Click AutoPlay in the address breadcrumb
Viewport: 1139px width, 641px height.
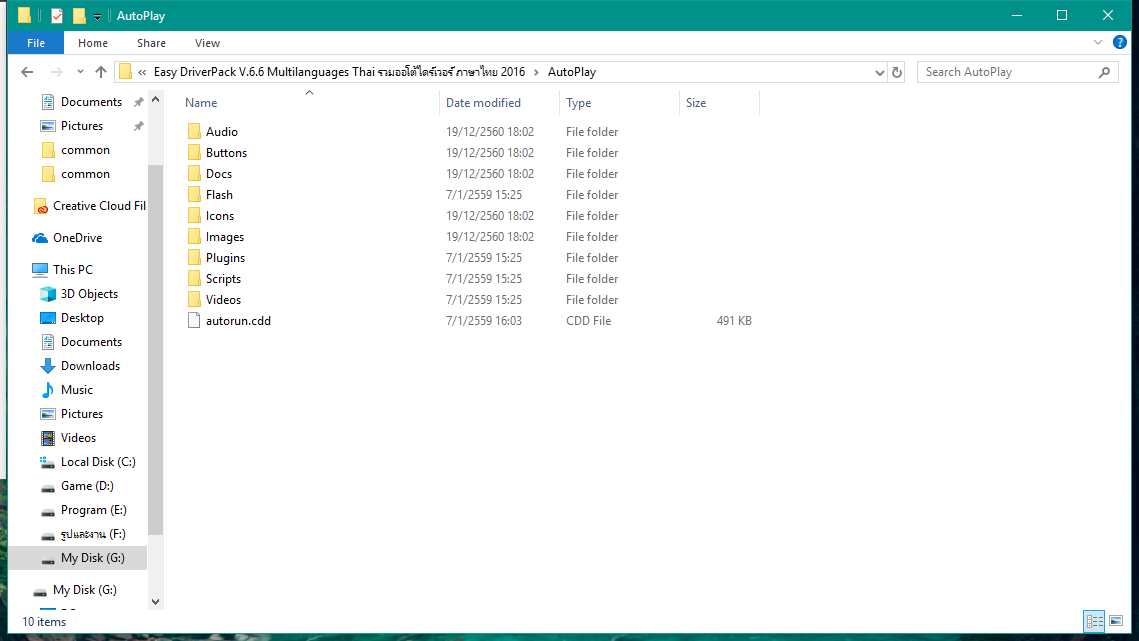[x=572, y=72]
